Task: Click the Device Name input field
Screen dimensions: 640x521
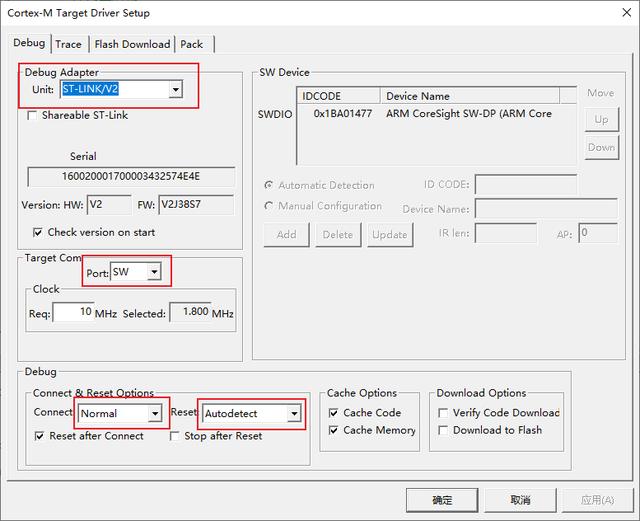Action: [x=546, y=209]
